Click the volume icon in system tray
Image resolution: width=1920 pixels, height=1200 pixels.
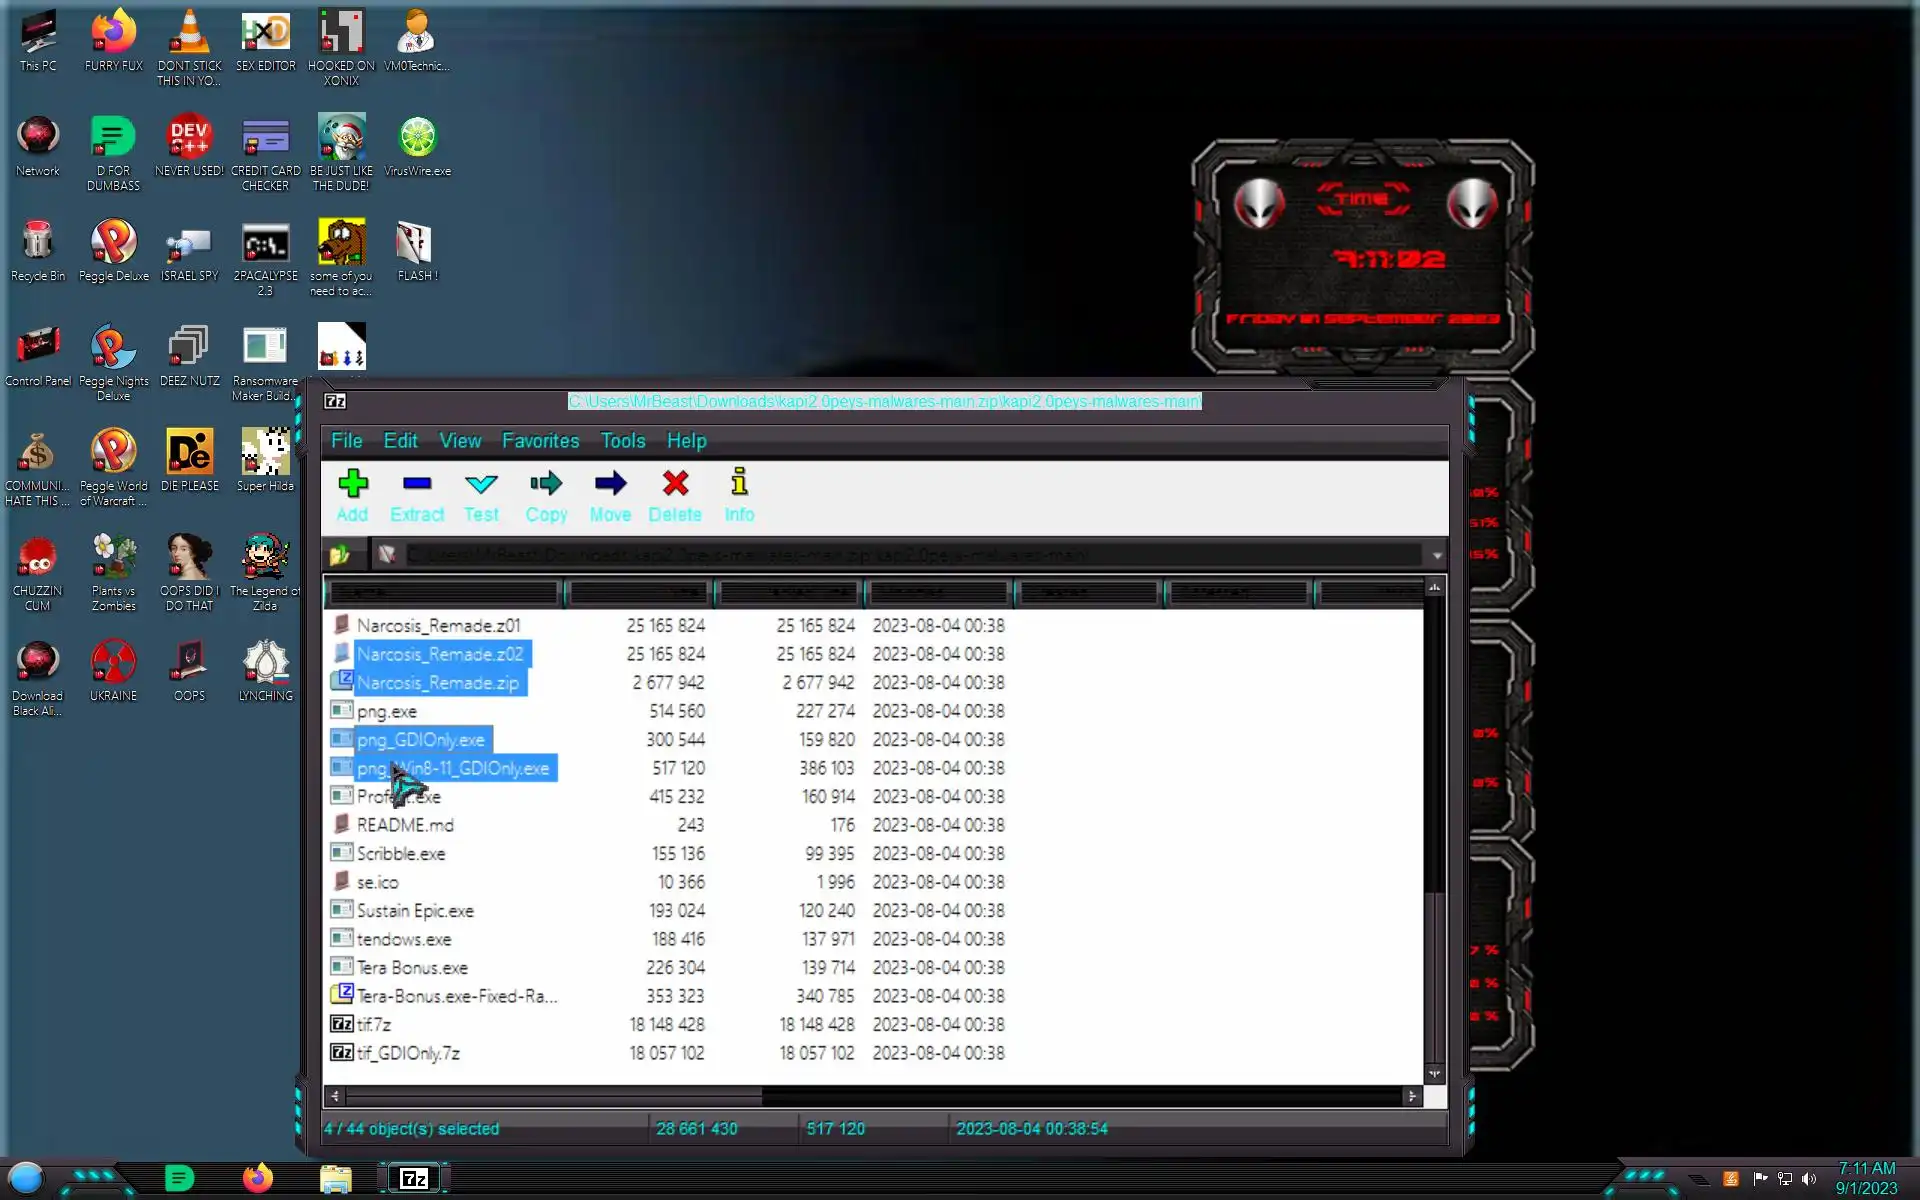pyautogui.click(x=1808, y=1179)
